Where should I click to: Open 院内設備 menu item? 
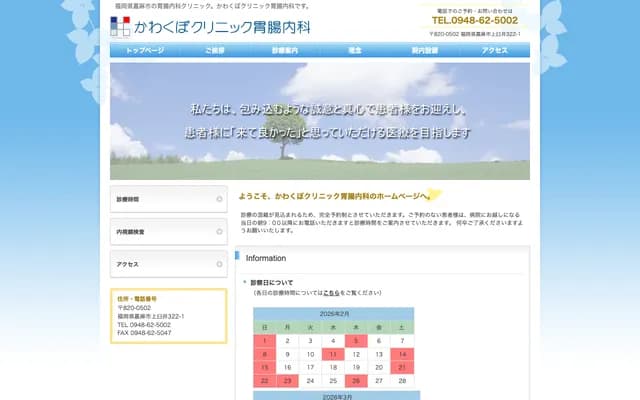pos(424,50)
